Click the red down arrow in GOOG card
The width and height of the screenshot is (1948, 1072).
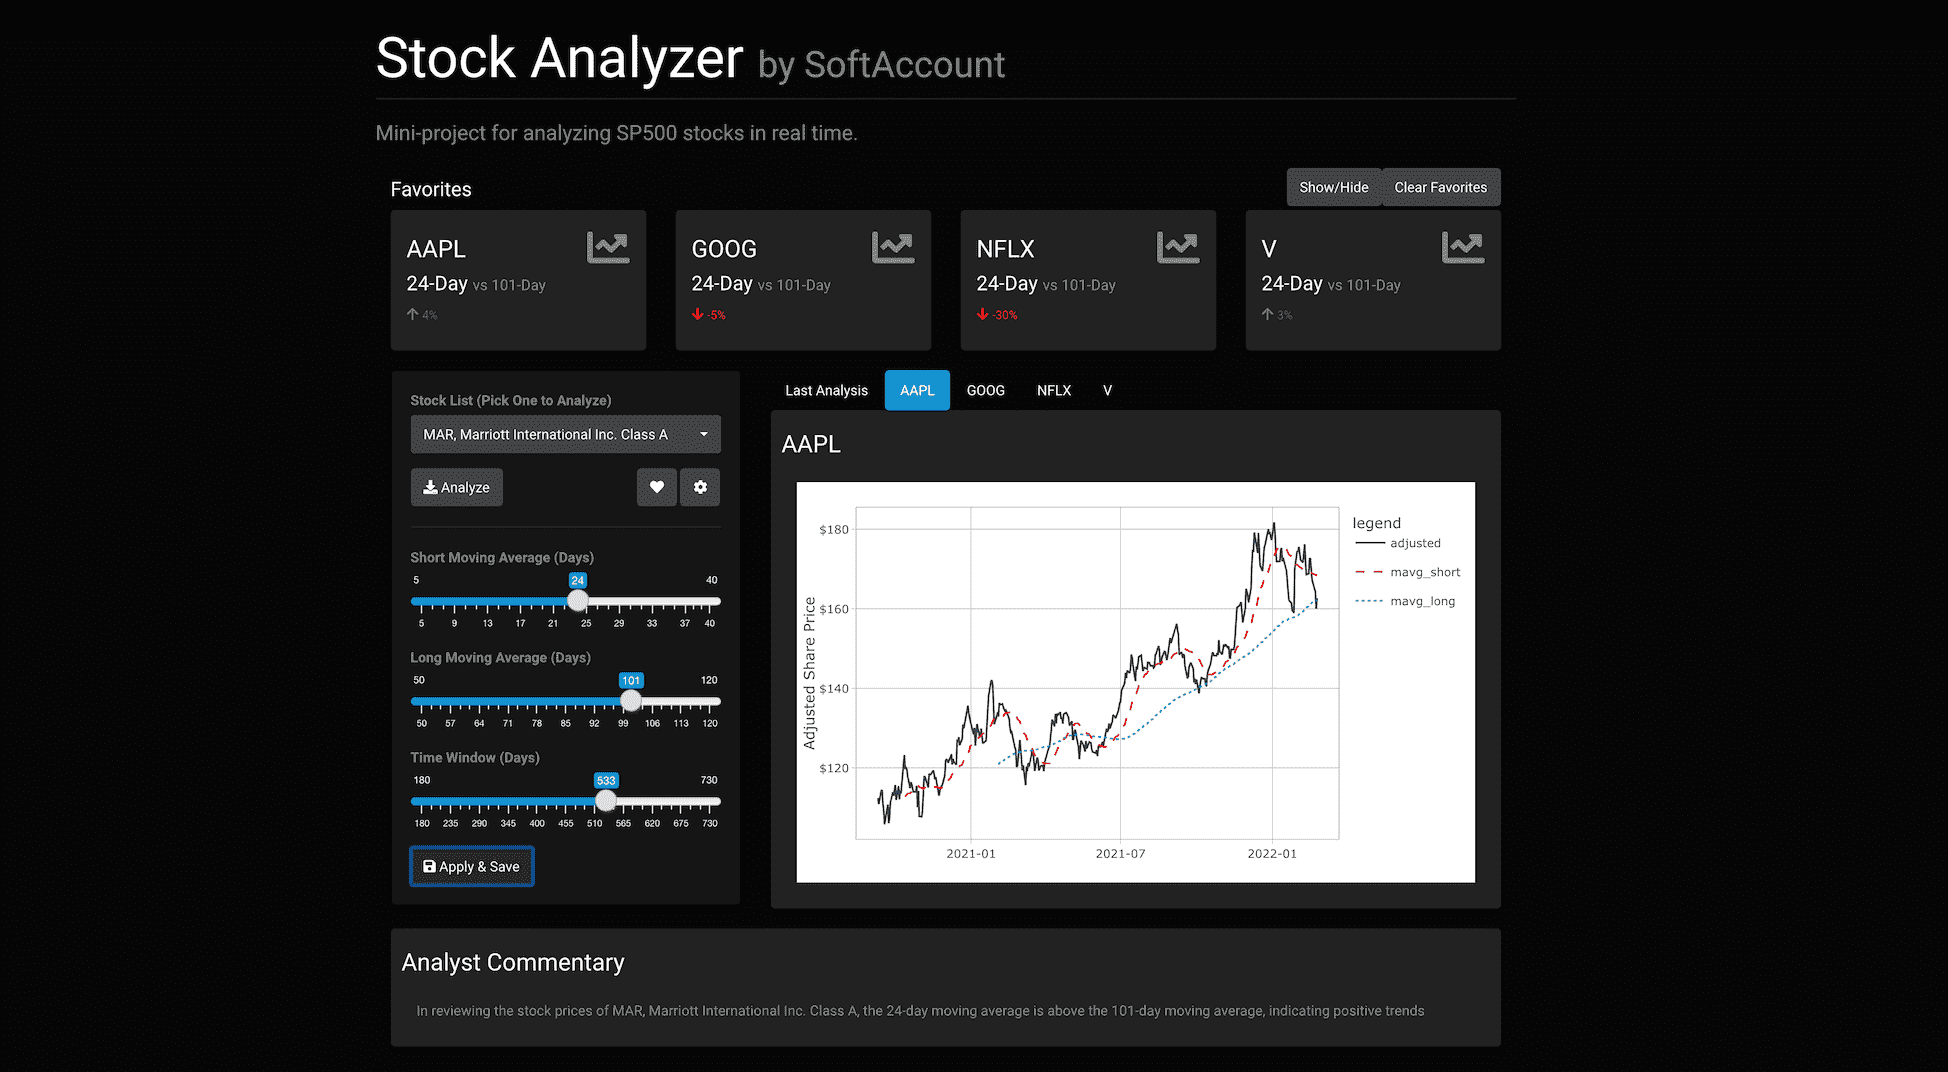pos(697,314)
